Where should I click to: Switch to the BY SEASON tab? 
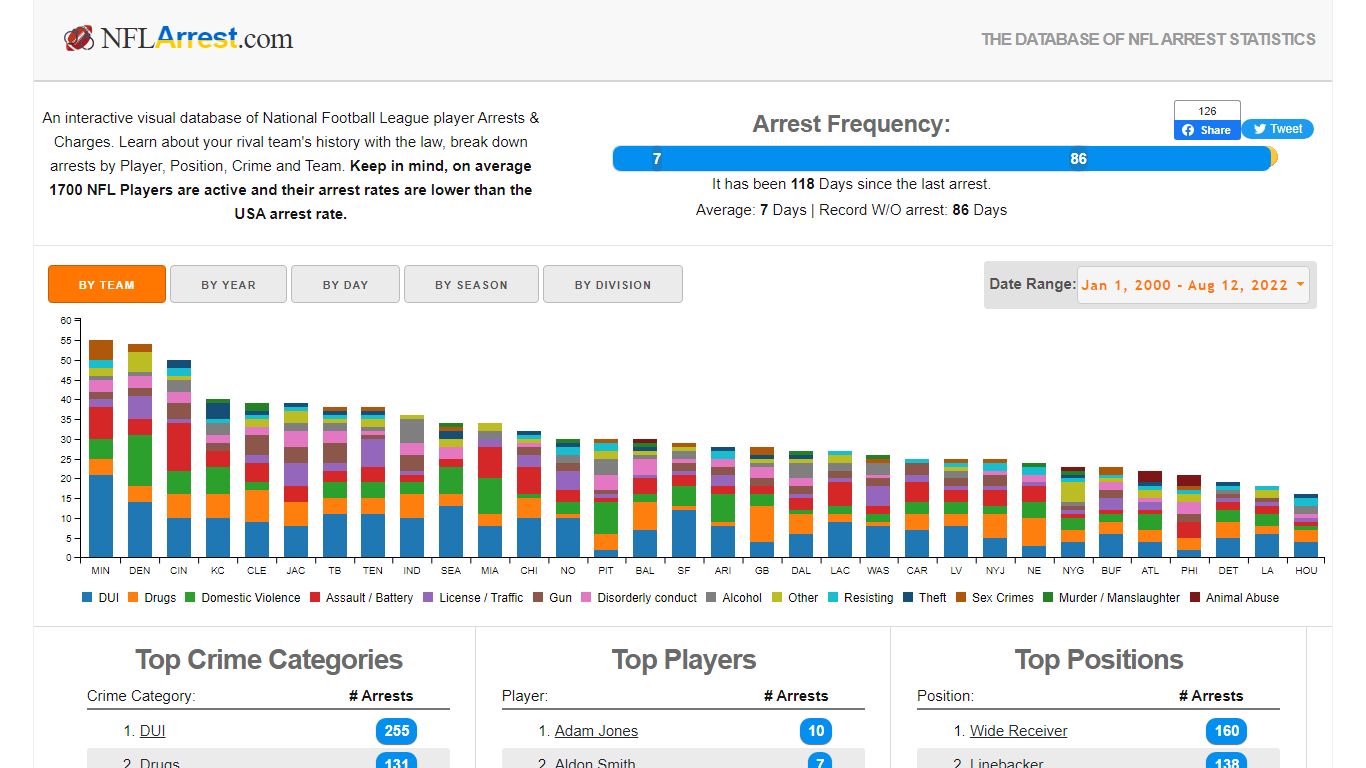471,284
